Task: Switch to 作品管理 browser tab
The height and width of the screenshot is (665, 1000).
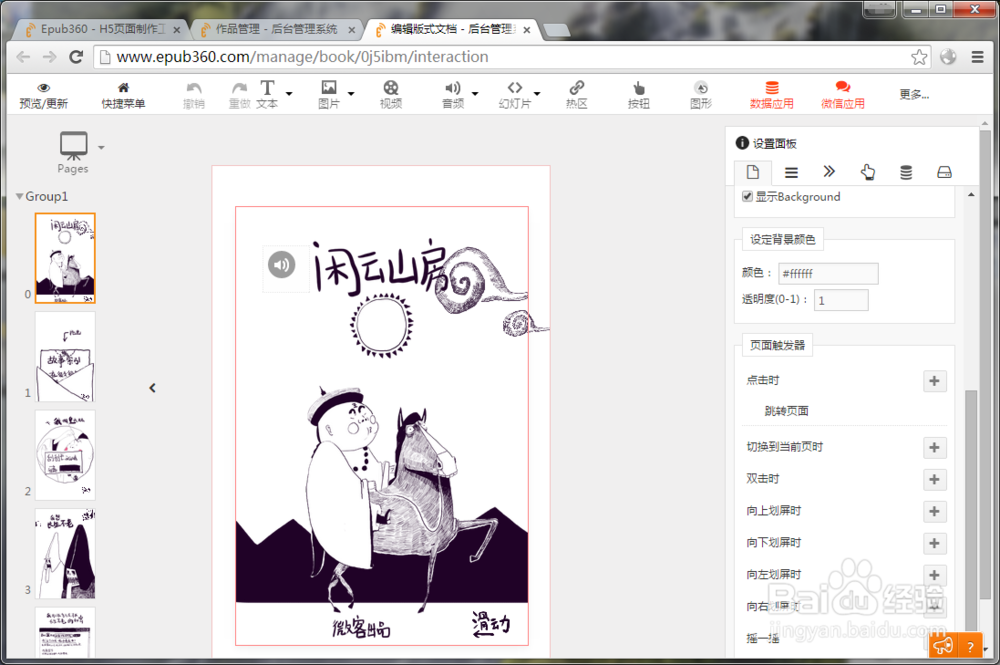Action: pyautogui.click(x=276, y=29)
